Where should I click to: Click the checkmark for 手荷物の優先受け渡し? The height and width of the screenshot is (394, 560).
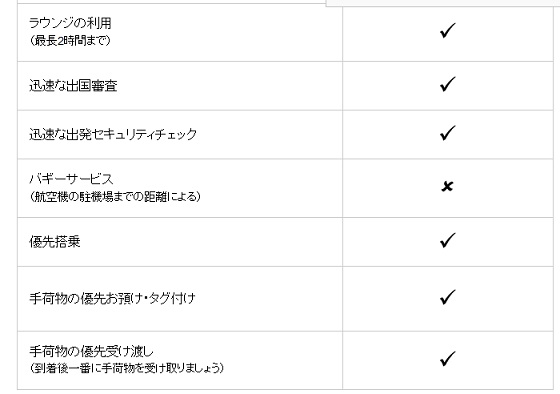[448, 359]
